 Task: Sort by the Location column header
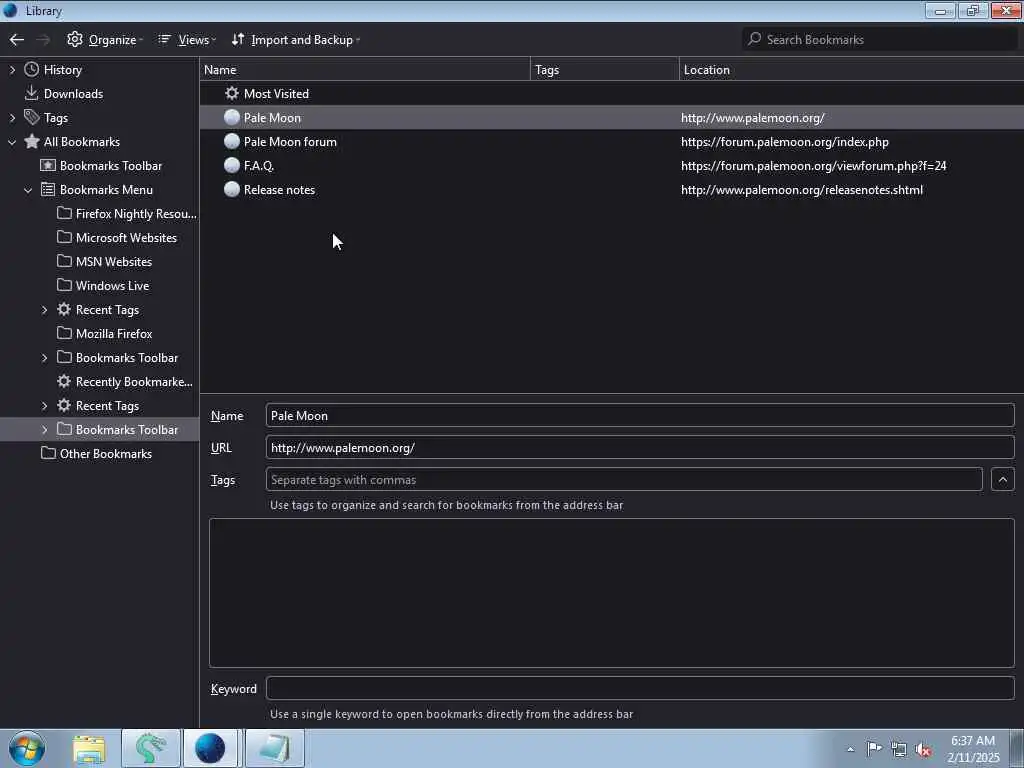point(852,69)
